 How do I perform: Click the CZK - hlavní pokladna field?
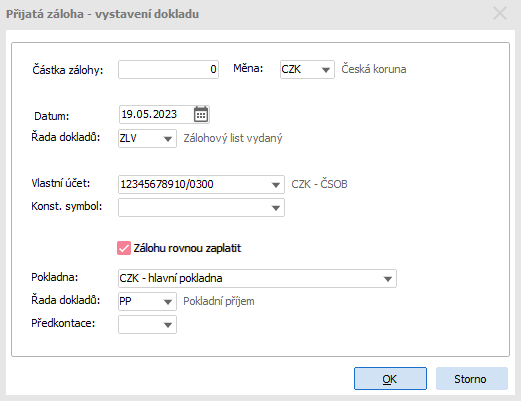click(257, 279)
